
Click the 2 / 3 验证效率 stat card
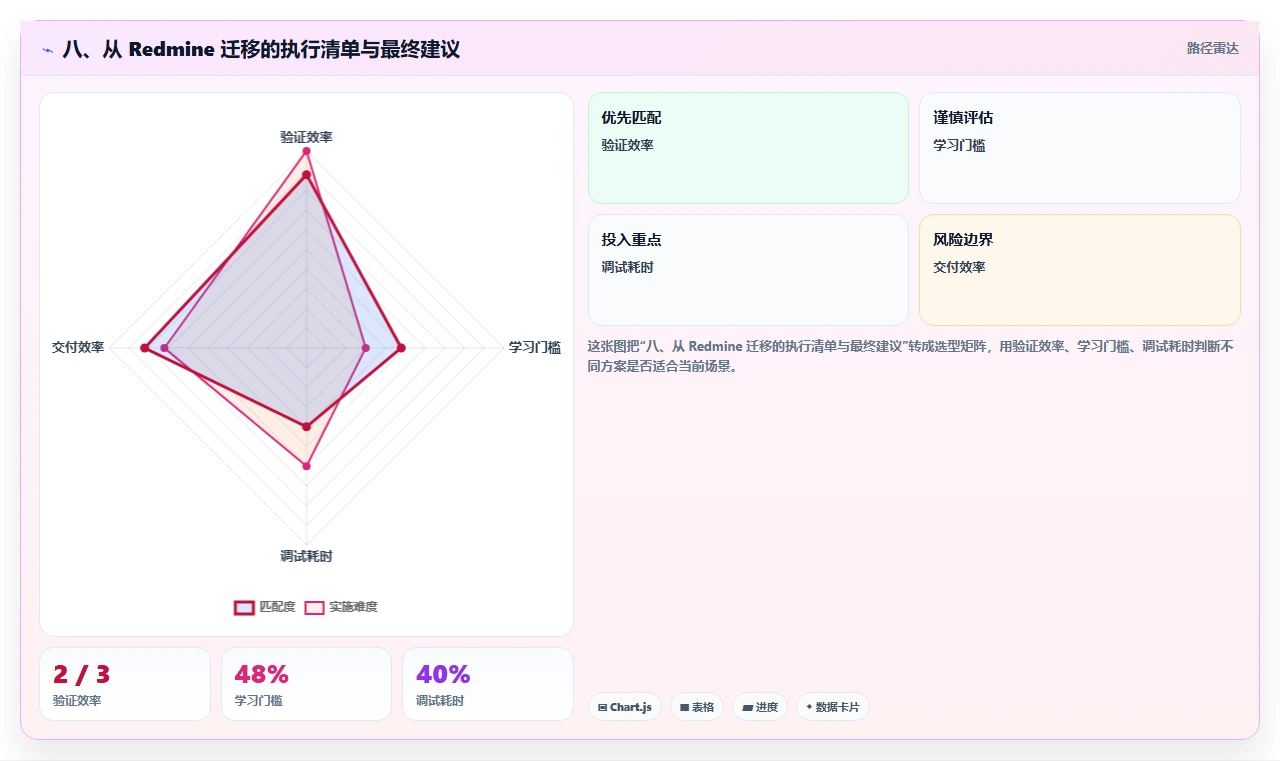click(125, 684)
